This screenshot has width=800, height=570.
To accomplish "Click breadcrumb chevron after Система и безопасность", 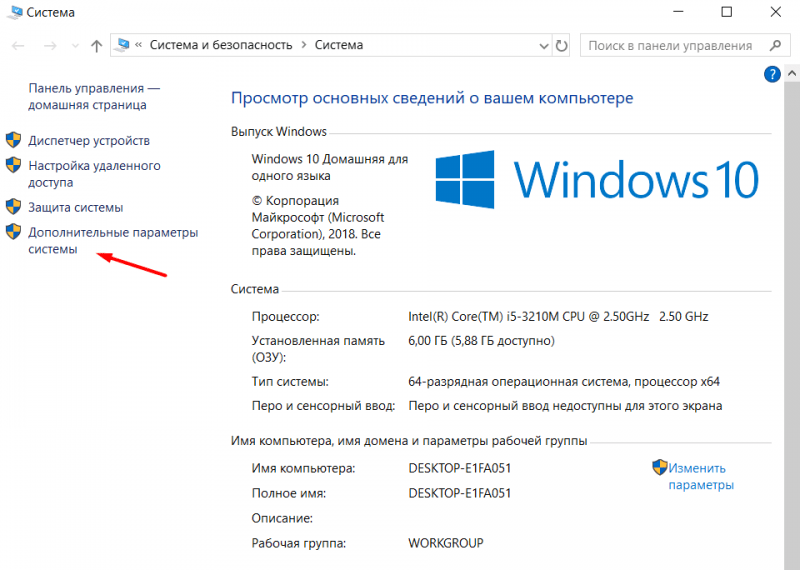I will click(x=304, y=45).
